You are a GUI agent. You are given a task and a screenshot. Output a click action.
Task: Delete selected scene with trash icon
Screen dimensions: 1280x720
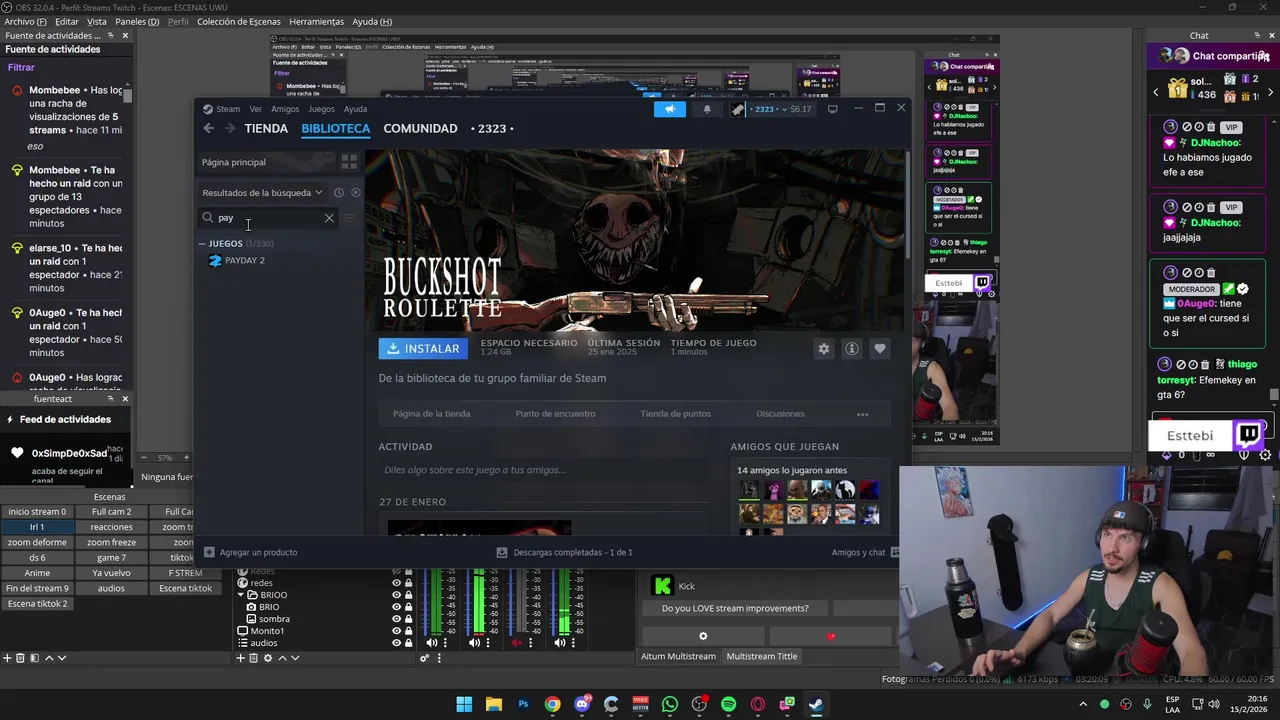[x=20, y=658]
